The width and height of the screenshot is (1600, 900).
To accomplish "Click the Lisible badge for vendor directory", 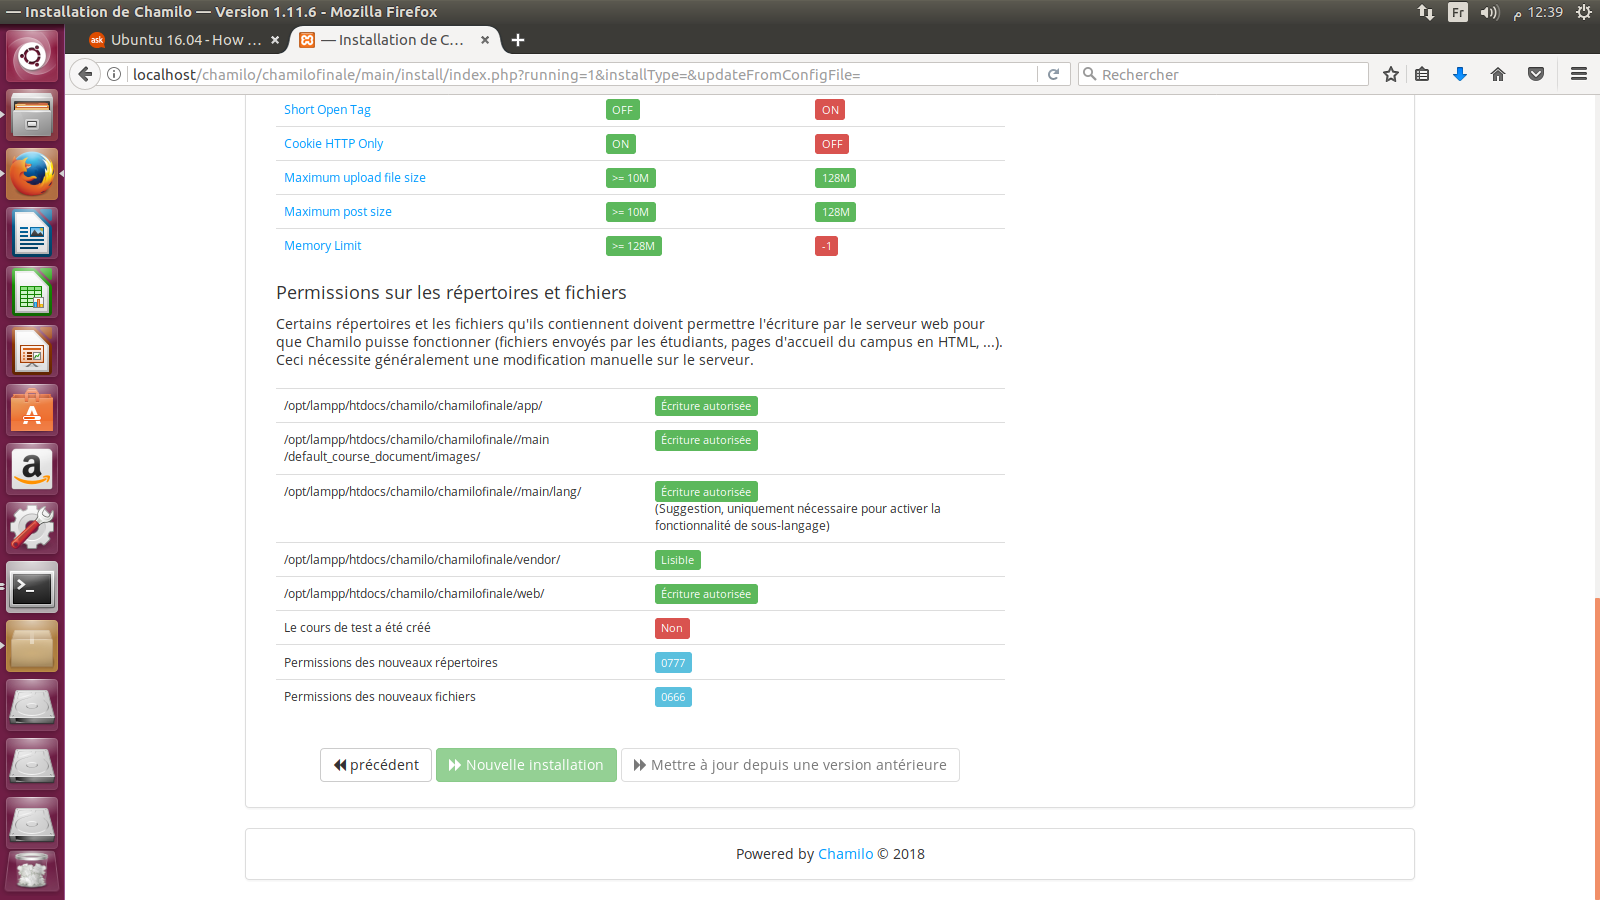I will coord(678,560).
